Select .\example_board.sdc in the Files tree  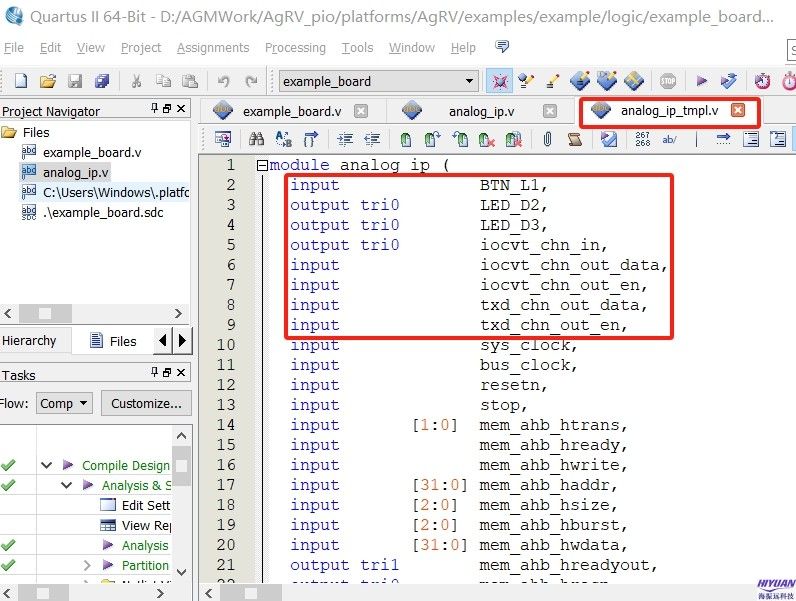tap(103, 212)
